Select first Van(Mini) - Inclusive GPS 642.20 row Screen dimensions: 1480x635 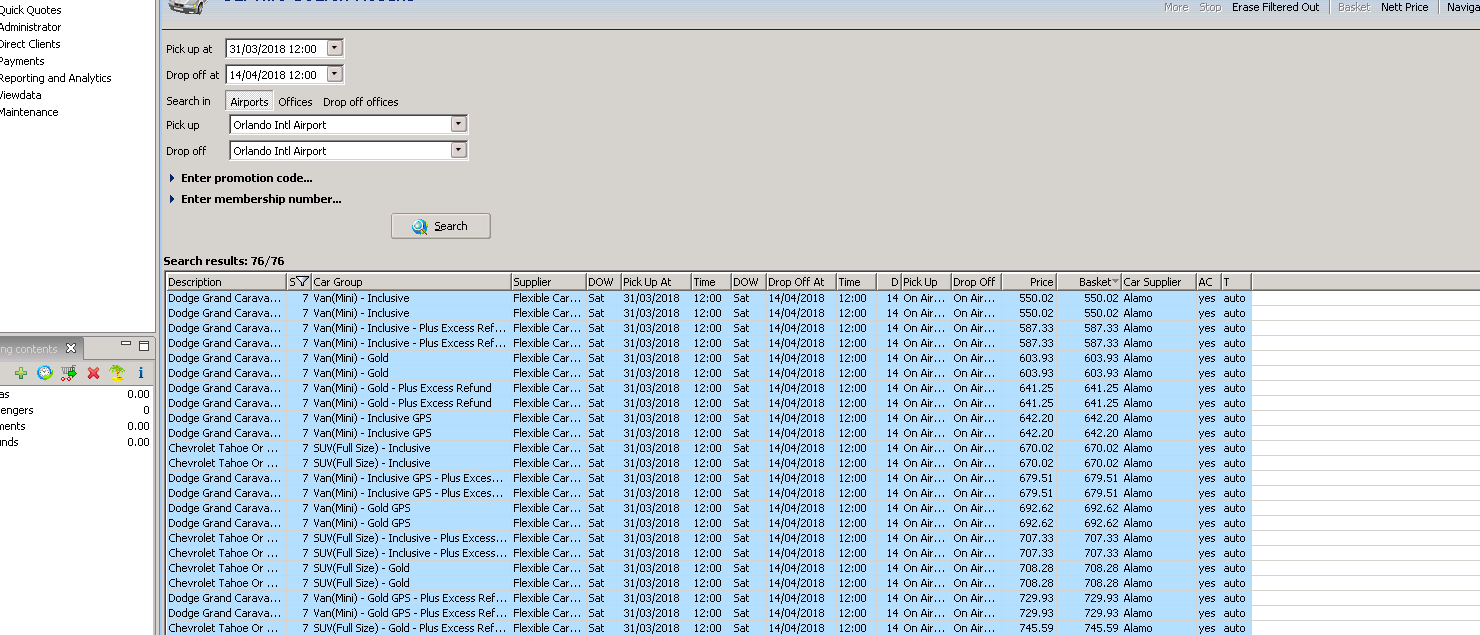coord(708,418)
